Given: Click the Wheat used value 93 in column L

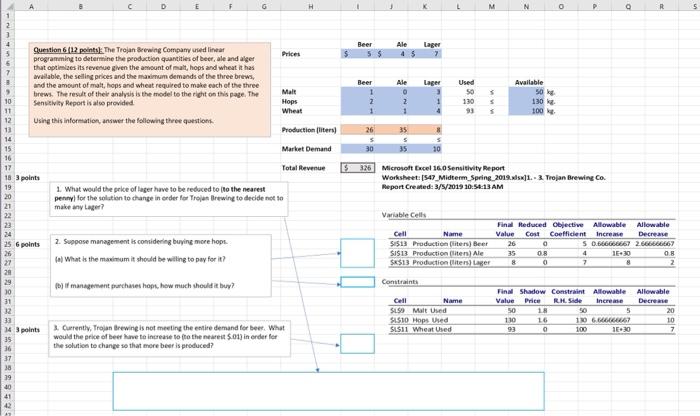Looking at the screenshot, I should 470,111.
